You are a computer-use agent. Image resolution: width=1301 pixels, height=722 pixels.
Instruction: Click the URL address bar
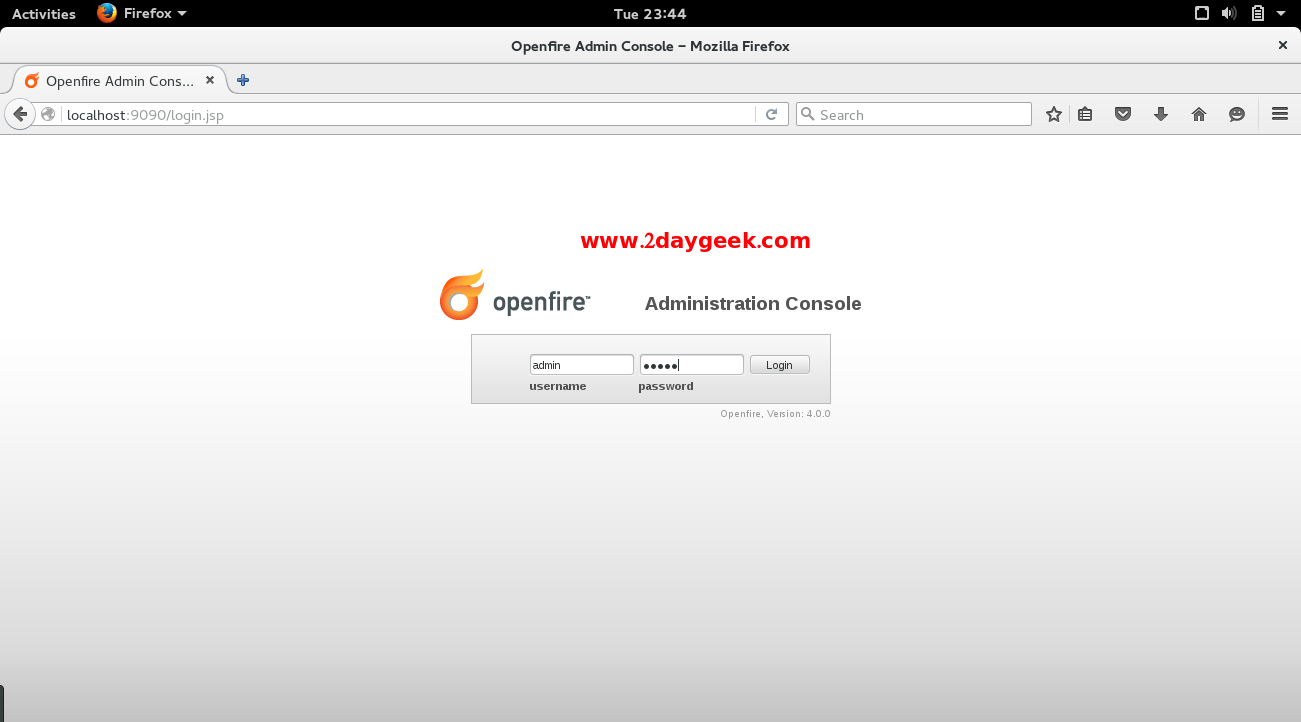pos(410,114)
